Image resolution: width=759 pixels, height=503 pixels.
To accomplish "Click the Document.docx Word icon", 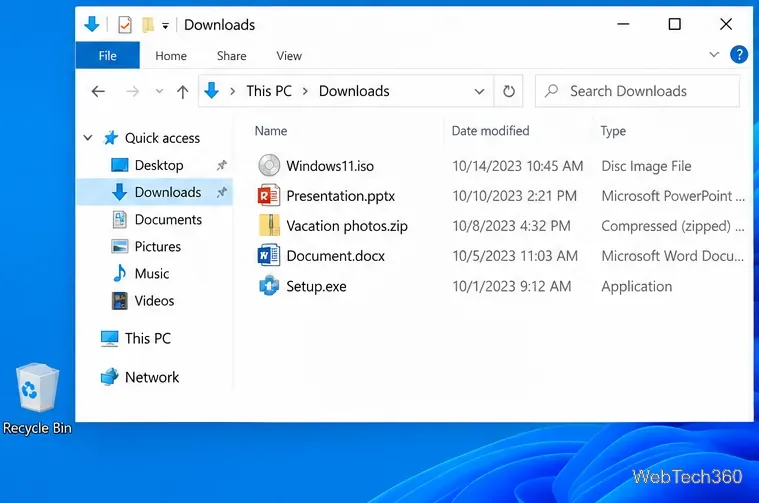I will point(269,255).
